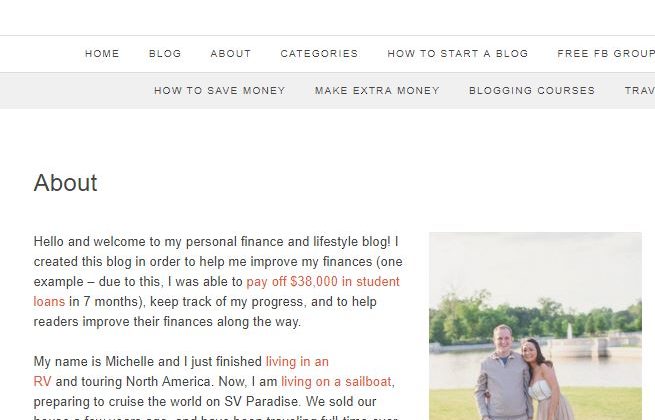Follow the 'pay off $38,000 in student' link
This screenshot has height=420, width=655.
coord(323,282)
